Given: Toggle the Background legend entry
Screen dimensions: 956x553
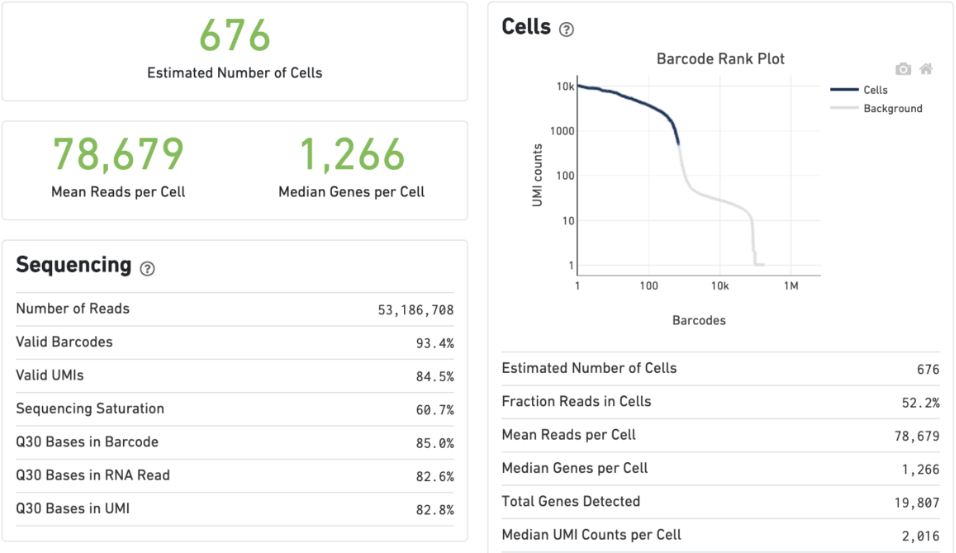Looking at the screenshot, I should 876,109.
